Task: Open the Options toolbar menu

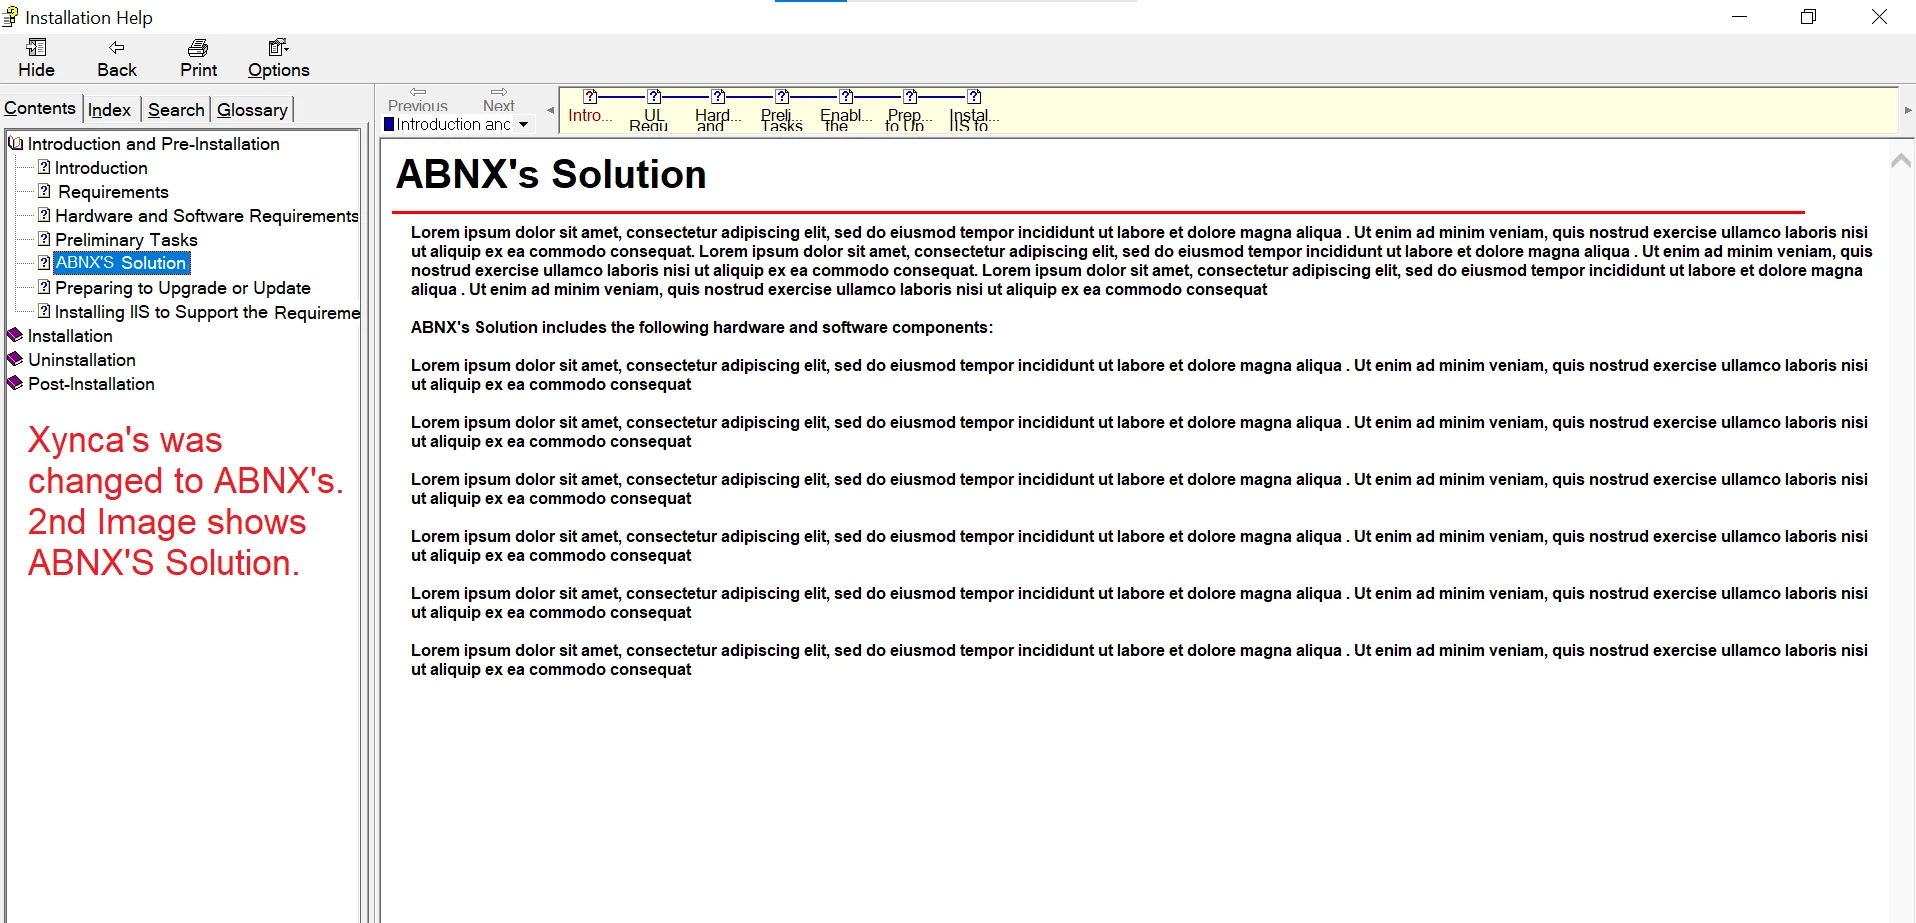Action: point(278,59)
